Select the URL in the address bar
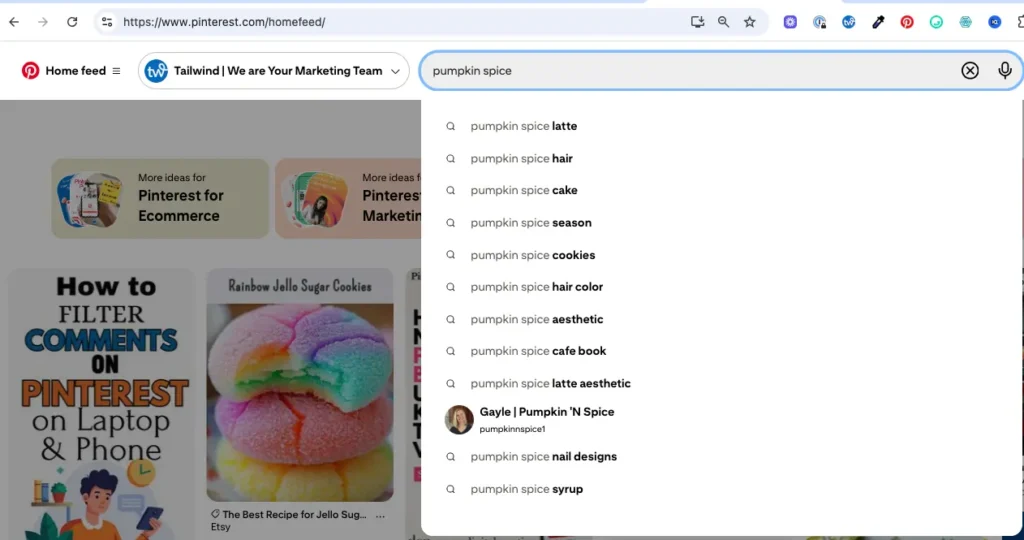 (x=224, y=22)
